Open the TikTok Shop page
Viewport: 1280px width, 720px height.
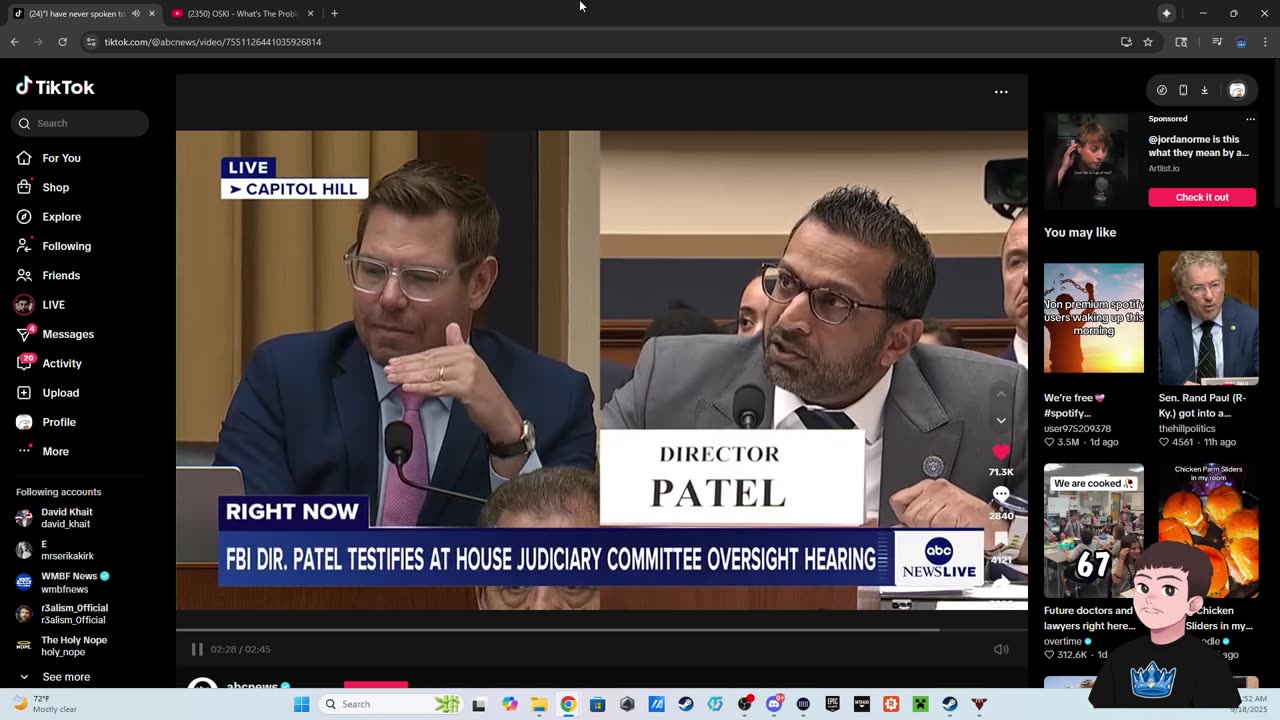click(x=56, y=187)
